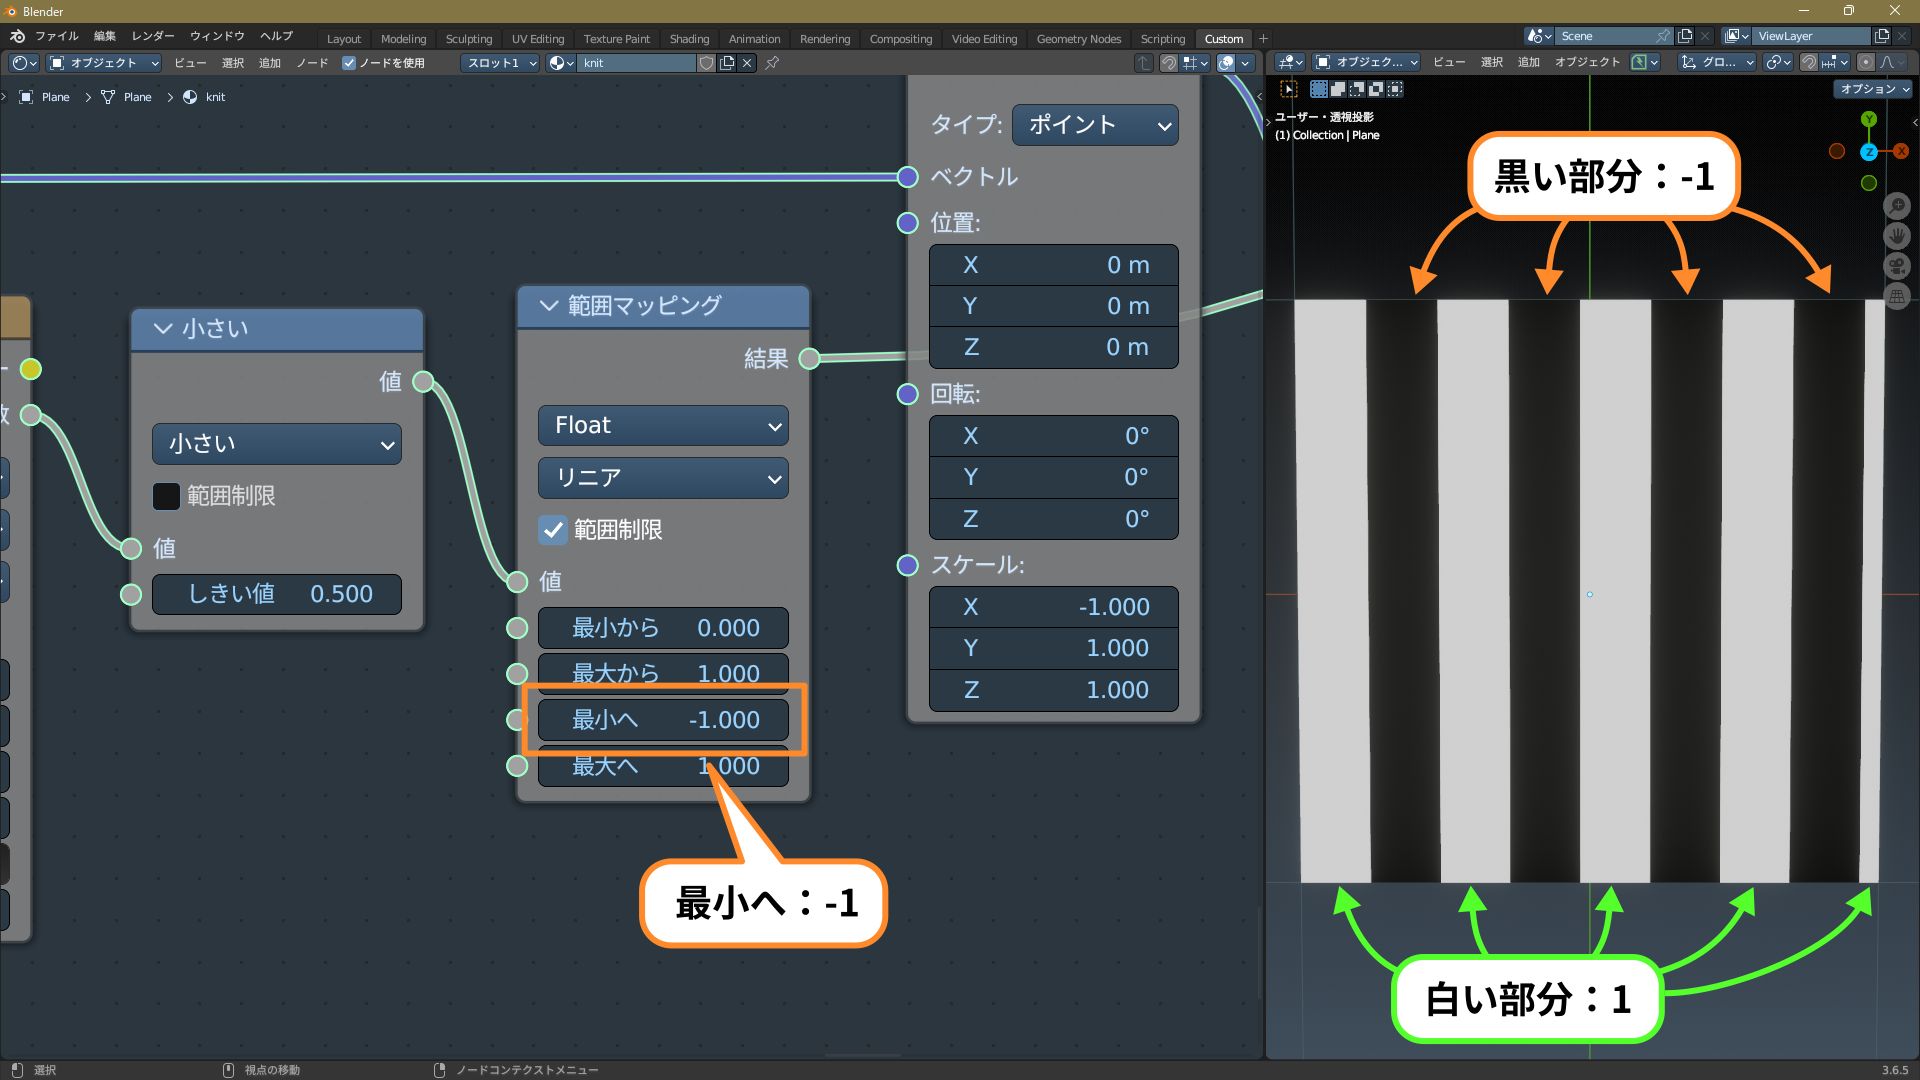Toggle camera view with the camera gizmo icon
Image resolution: width=1920 pixels, height=1080 pixels.
coord(1896,266)
